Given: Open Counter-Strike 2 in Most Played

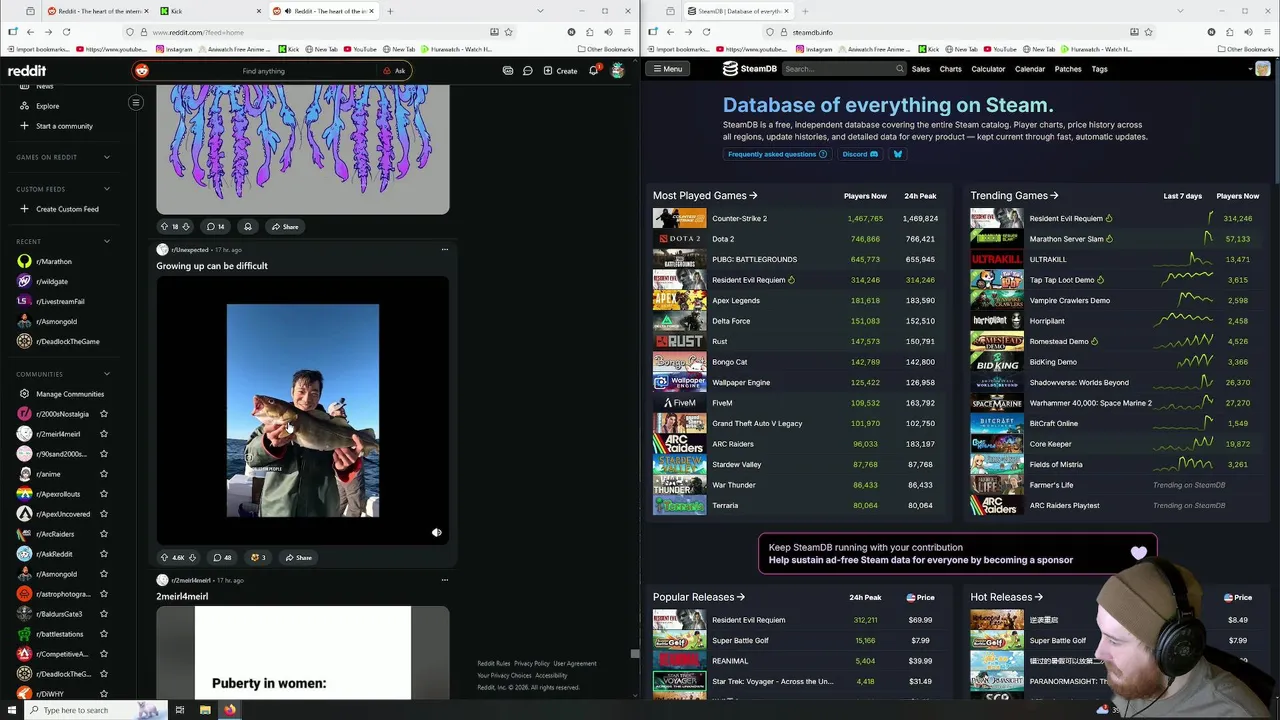Looking at the screenshot, I should click(x=739, y=218).
